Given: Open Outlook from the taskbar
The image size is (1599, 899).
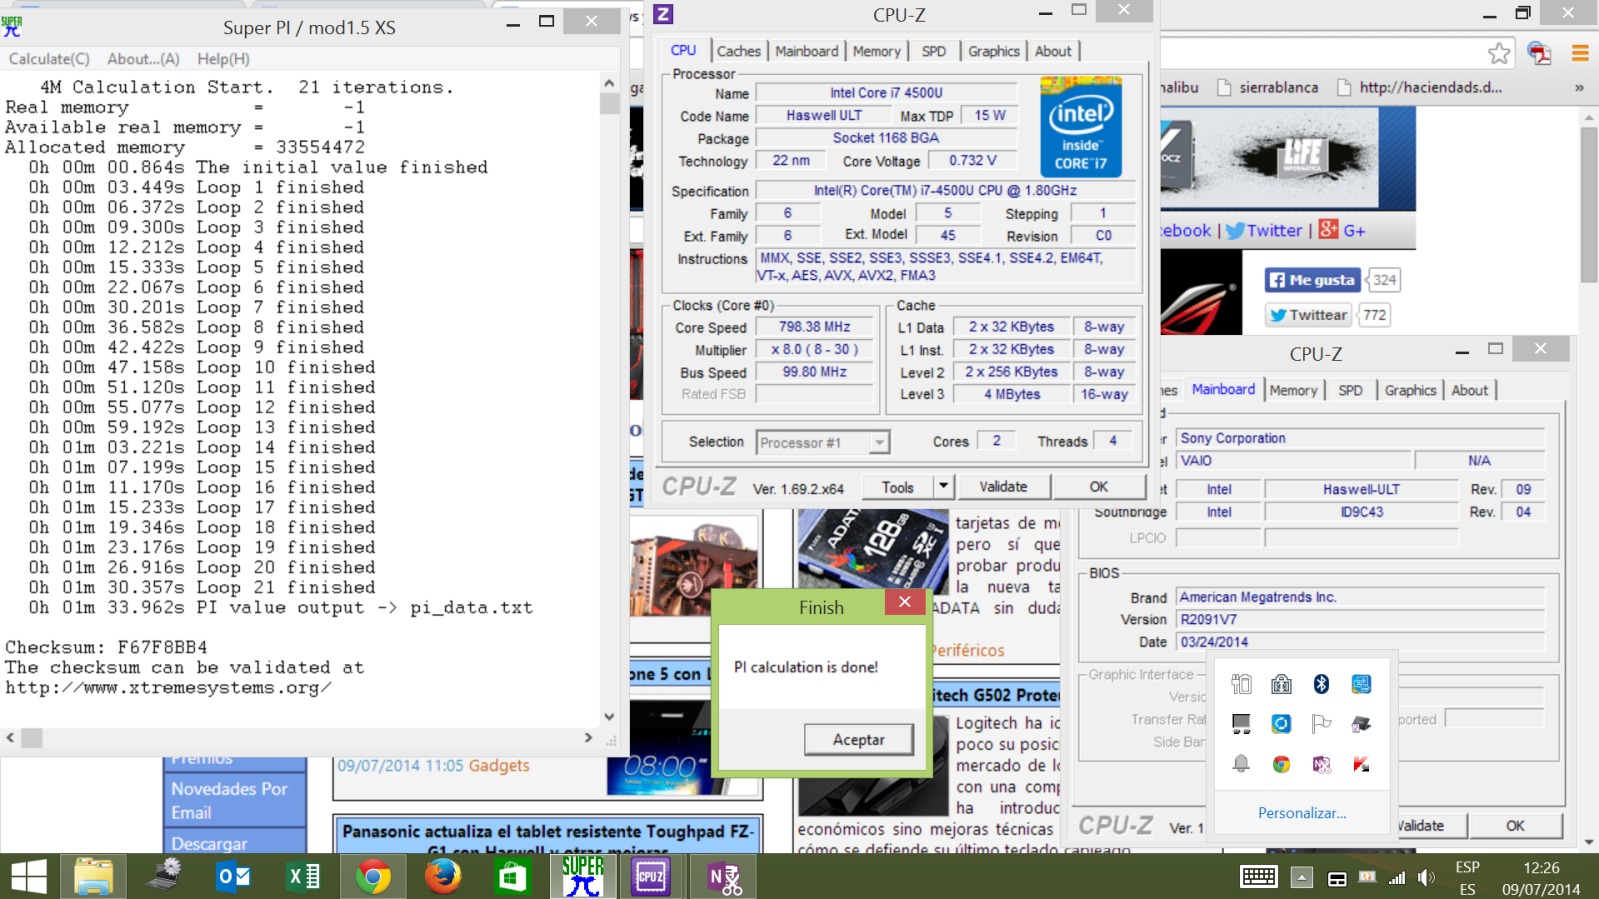Looking at the screenshot, I should click(x=233, y=877).
